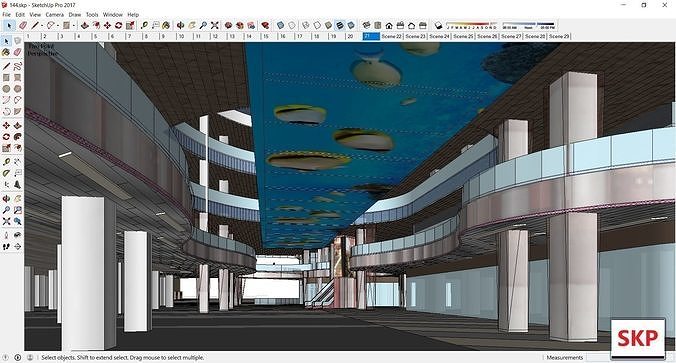Choose the Circle tool in left toolbar
Image resolution: width=676 pixels, height=363 pixels.
point(6,89)
